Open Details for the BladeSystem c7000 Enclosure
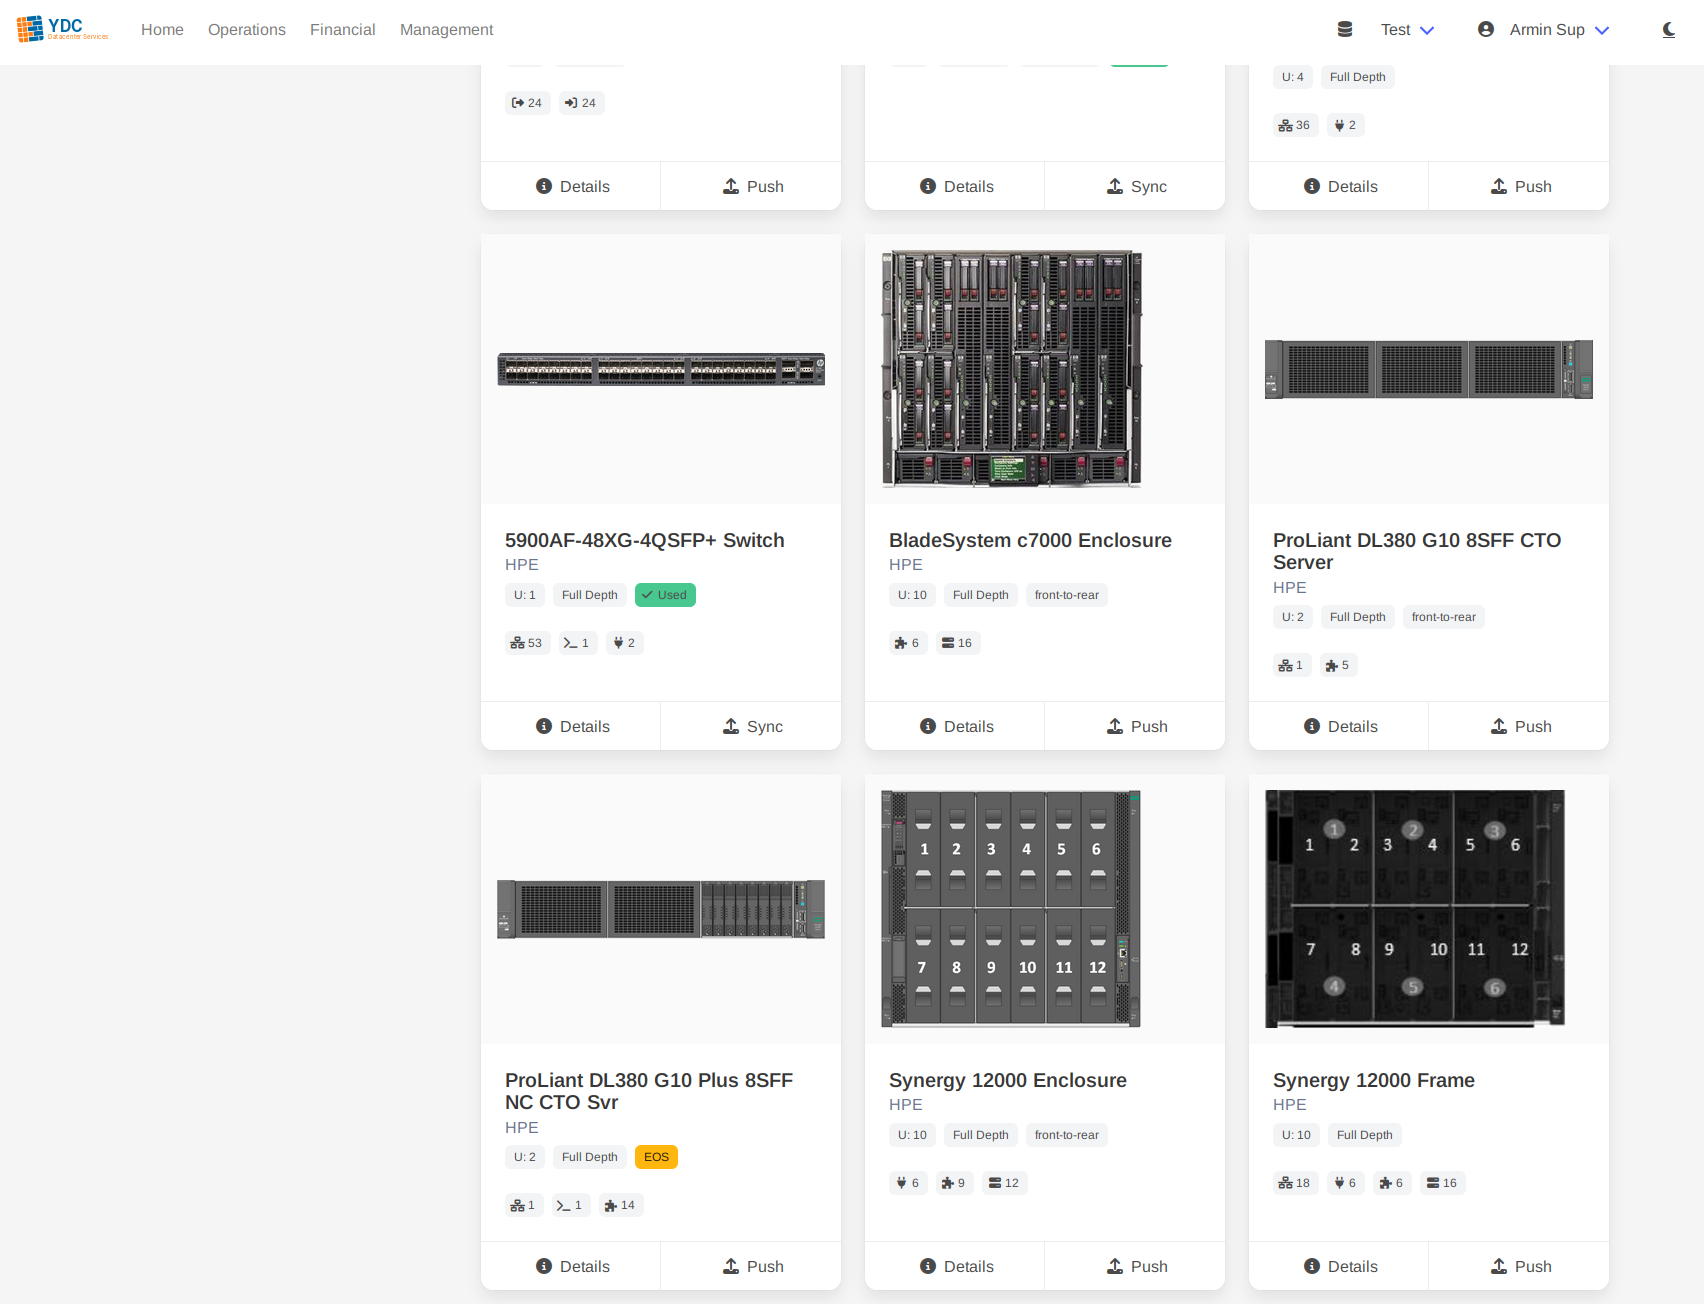The height and width of the screenshot is (1304, 1704). coord(955,726)
